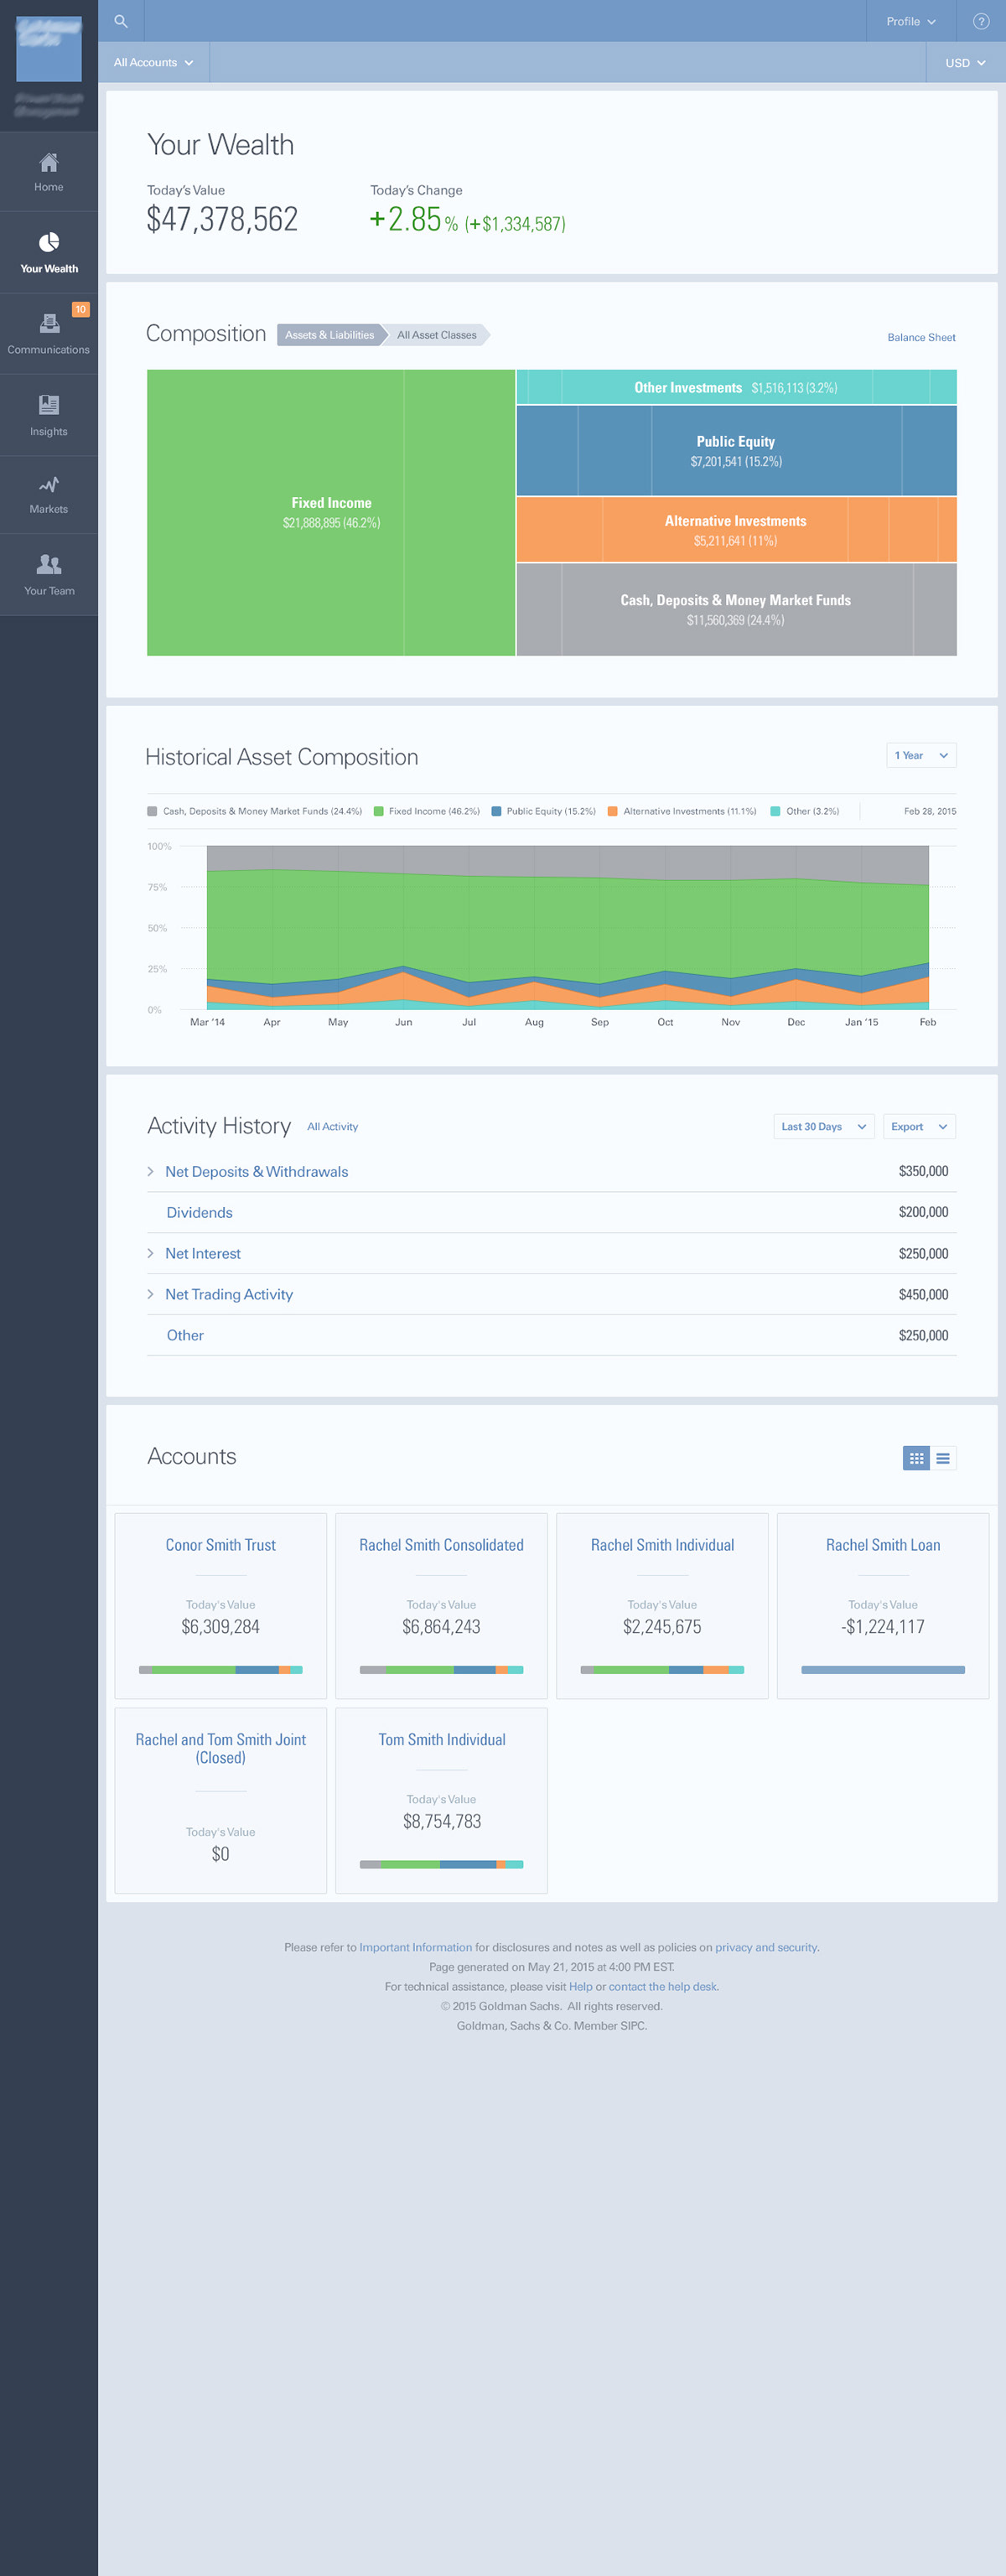Toggle Other legend swatch in chart
Image resolution: width=1006 pixels, height=2576 pixels.
click(x=775, y=811)
